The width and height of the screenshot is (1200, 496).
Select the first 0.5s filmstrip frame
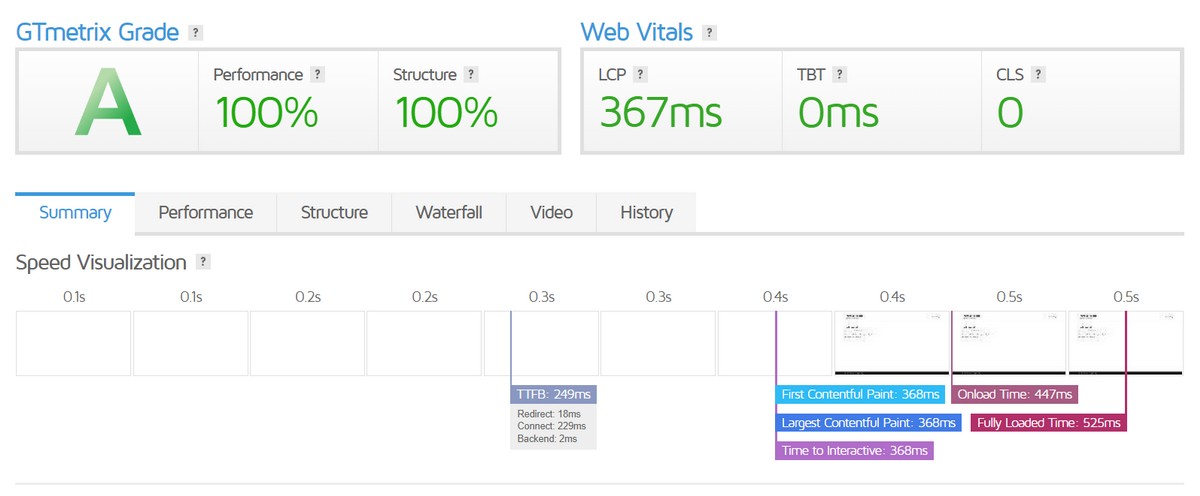tap(1008, 343)
